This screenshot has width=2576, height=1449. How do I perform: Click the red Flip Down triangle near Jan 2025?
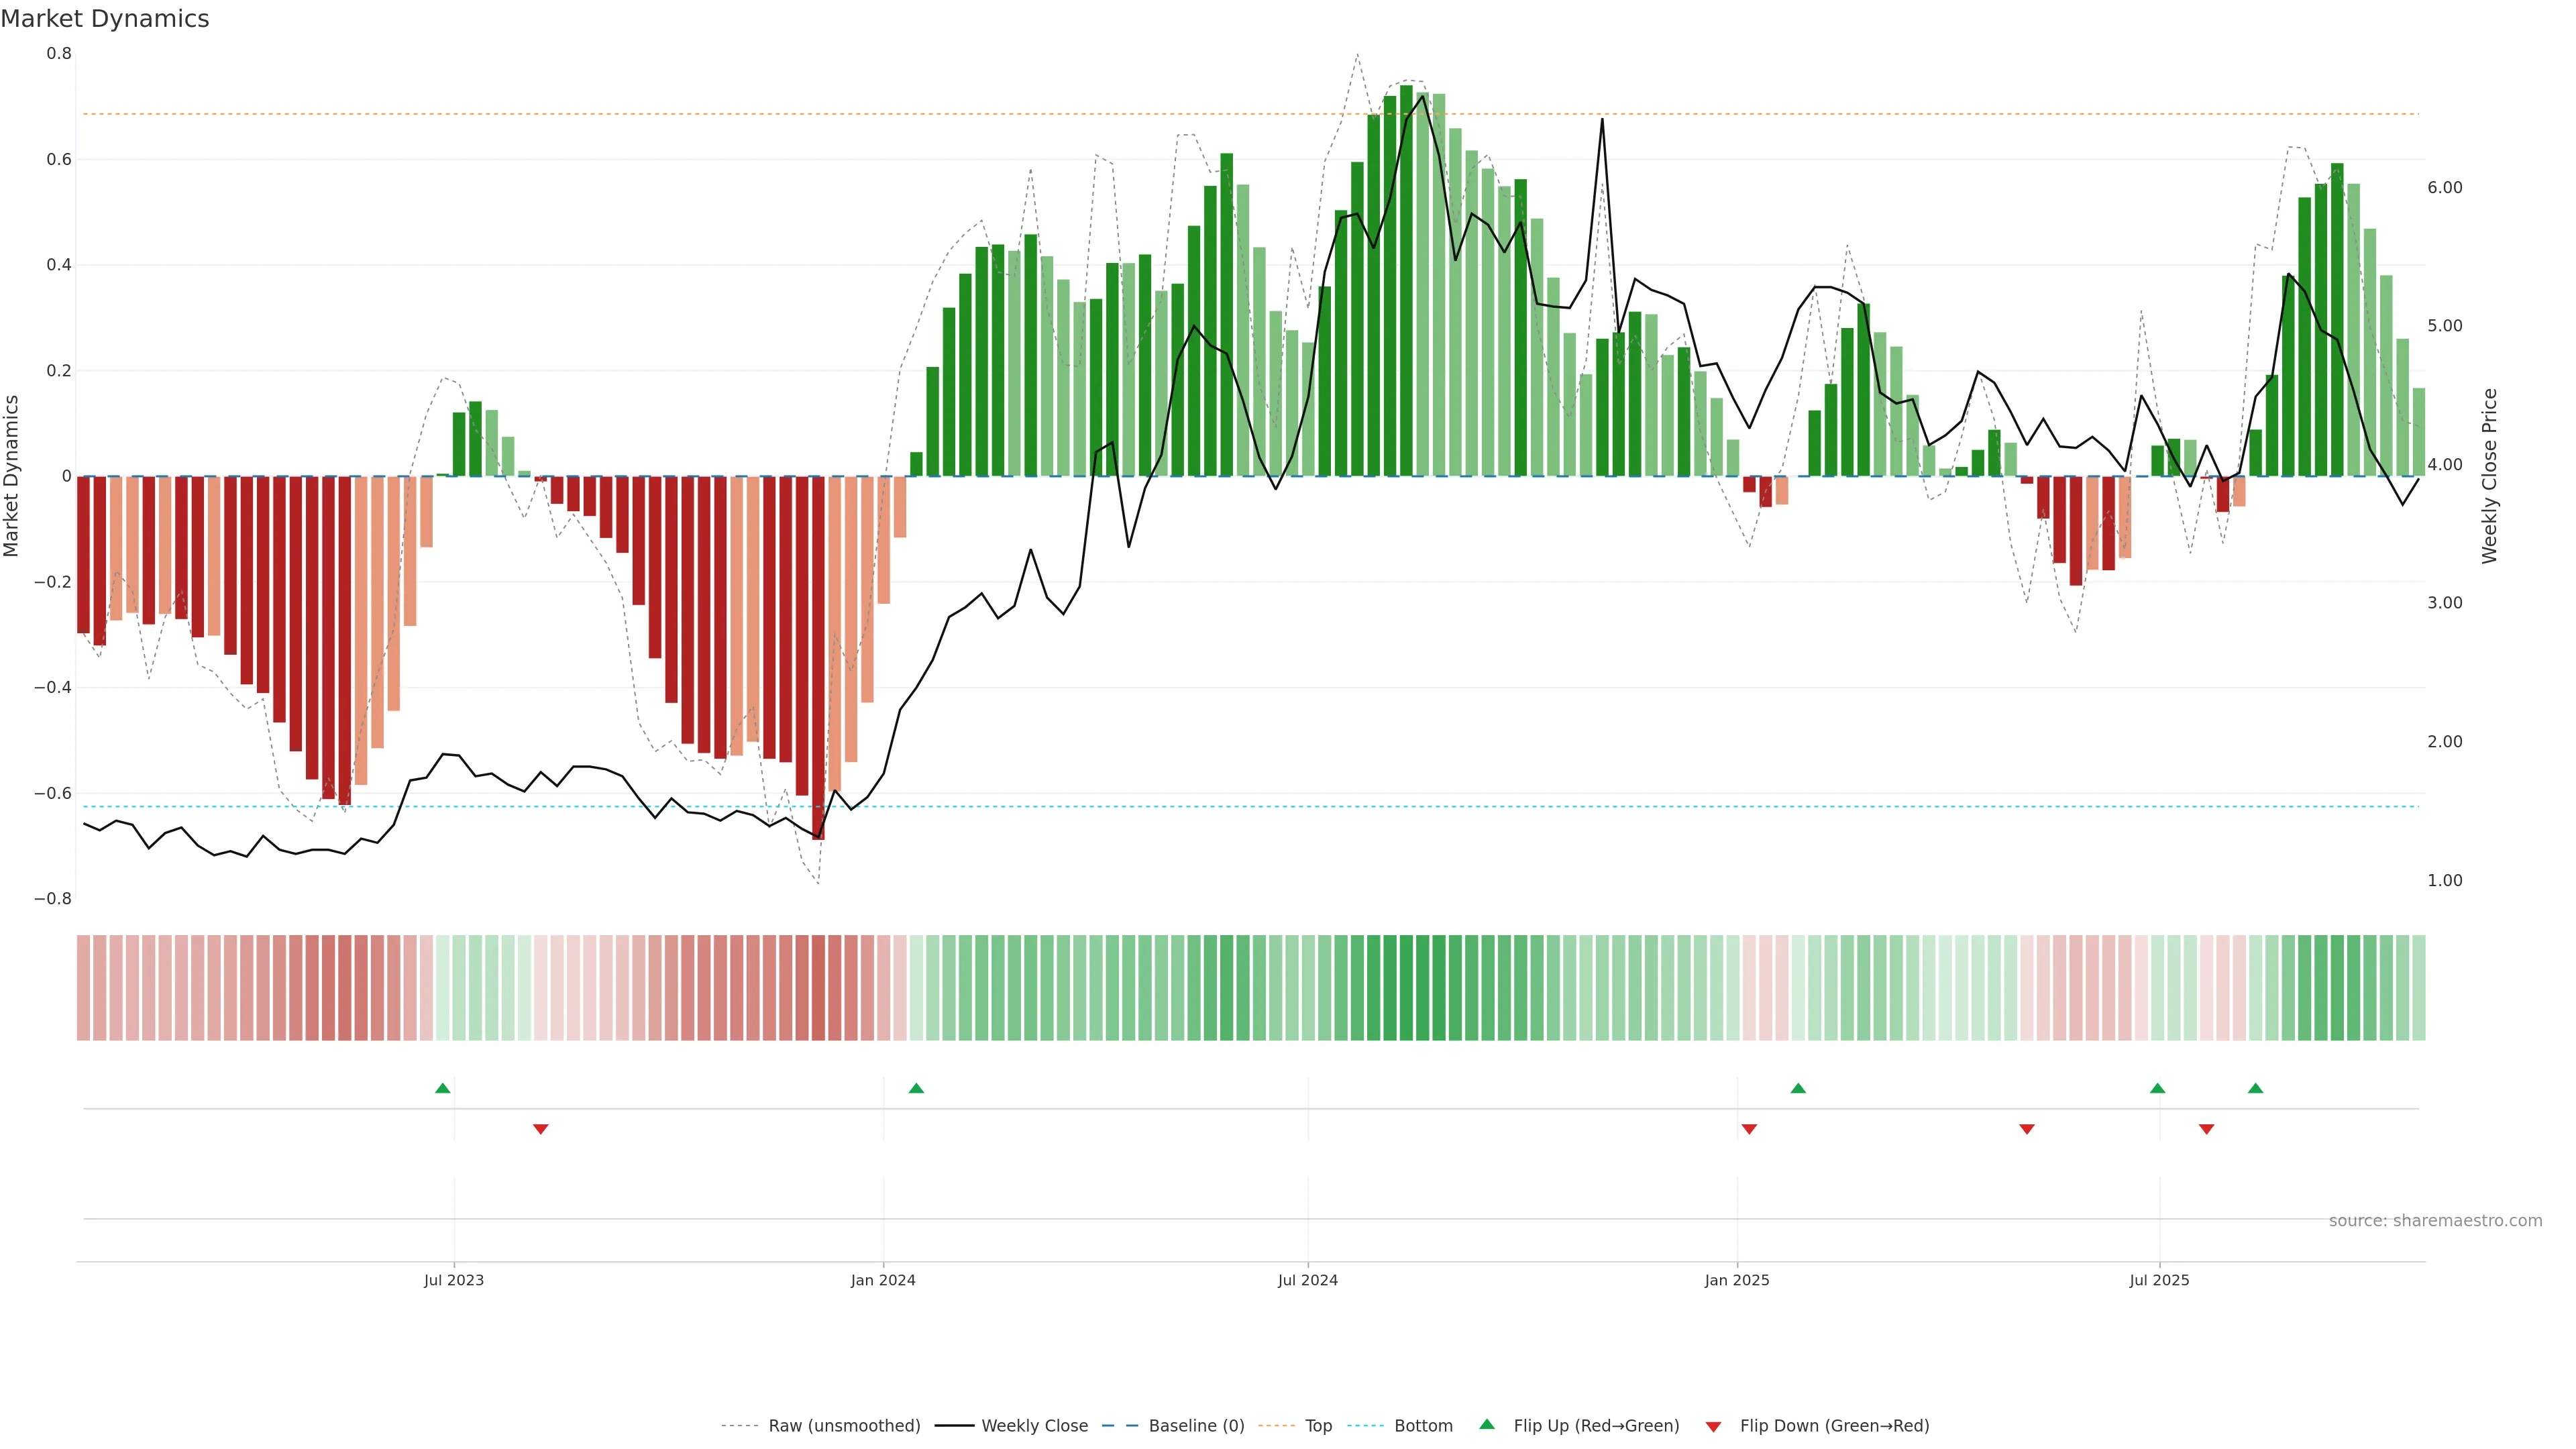click(x=1749, y=1129)
